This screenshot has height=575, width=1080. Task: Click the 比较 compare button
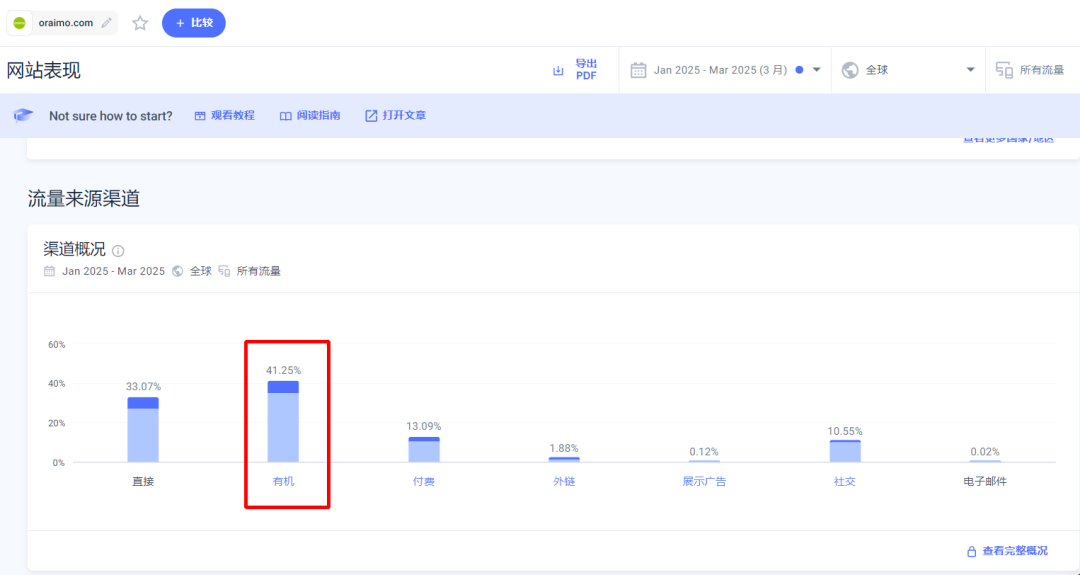194,23
